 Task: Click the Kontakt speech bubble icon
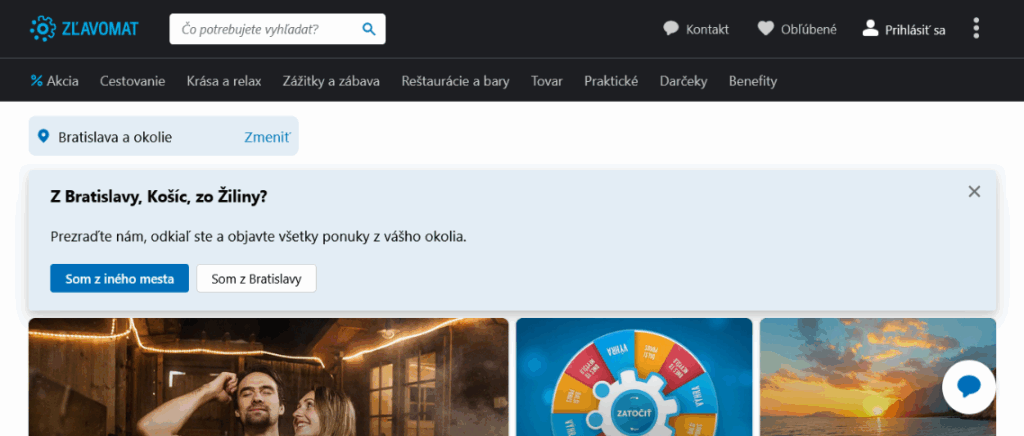[x=671, y=29]
